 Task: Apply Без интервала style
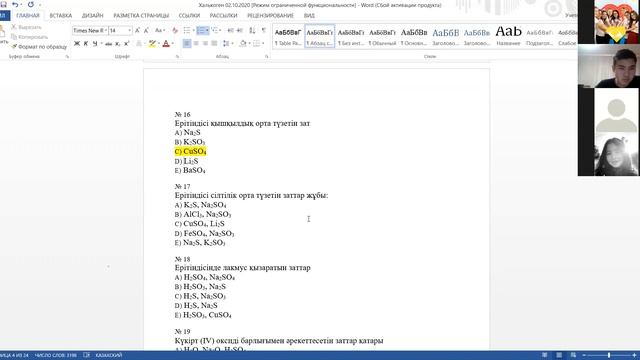pos(351,36)
